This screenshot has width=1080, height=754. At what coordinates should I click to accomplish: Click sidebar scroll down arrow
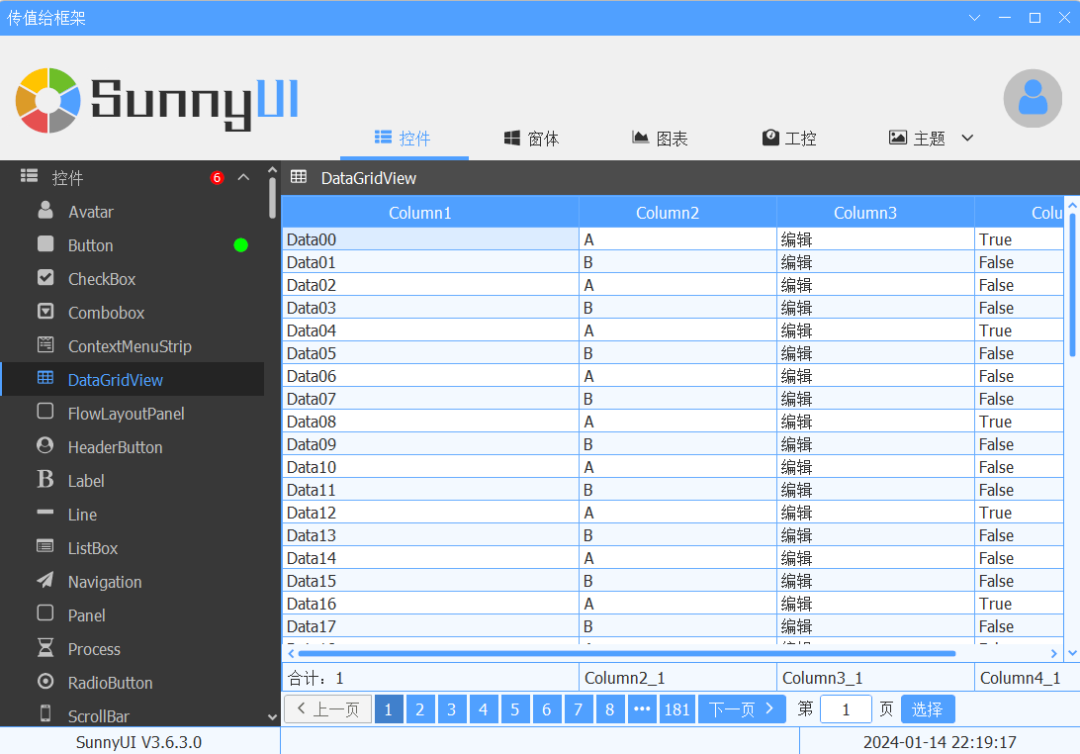click(272, 718)
